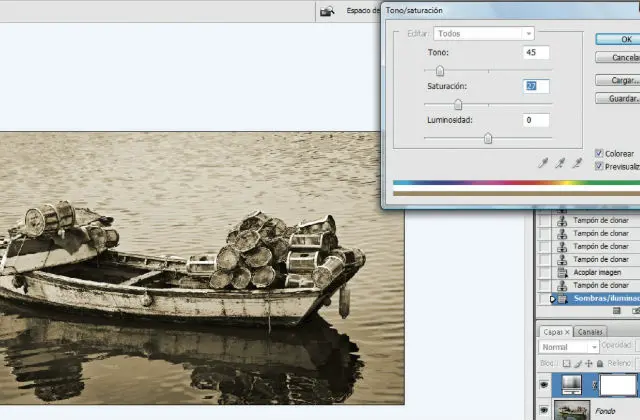Toggle the Previsualizar checkbox
This screenshot has width=640, height=420.
coord(599,167)
